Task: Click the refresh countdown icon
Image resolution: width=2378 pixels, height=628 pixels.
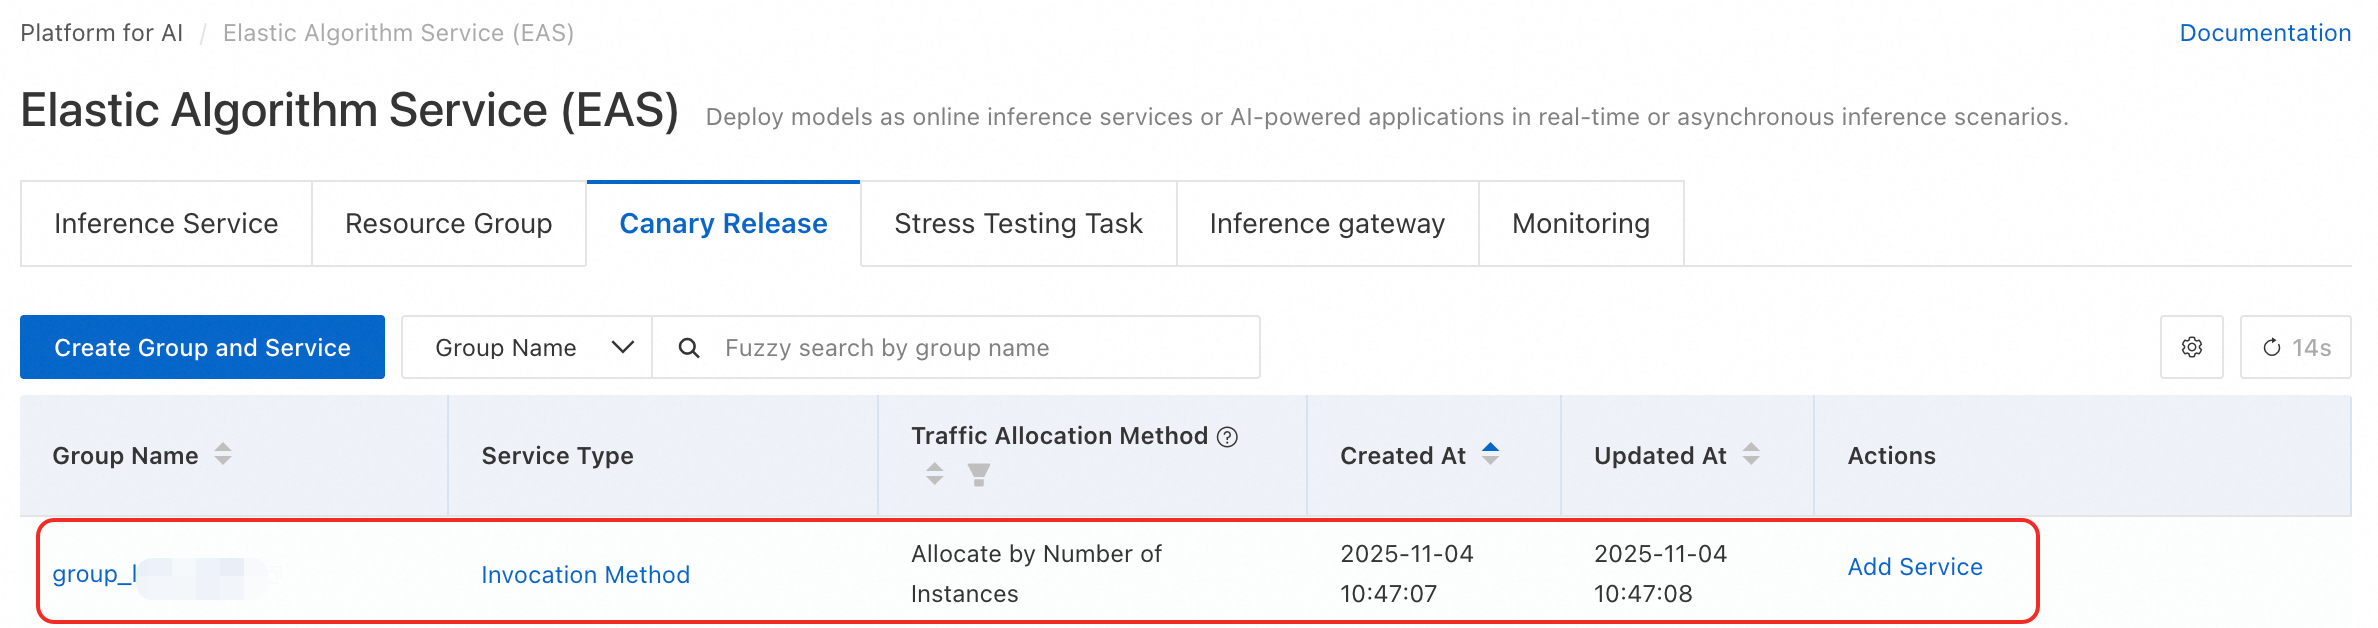Action: pyautogui.click(x=2272, y=347)
